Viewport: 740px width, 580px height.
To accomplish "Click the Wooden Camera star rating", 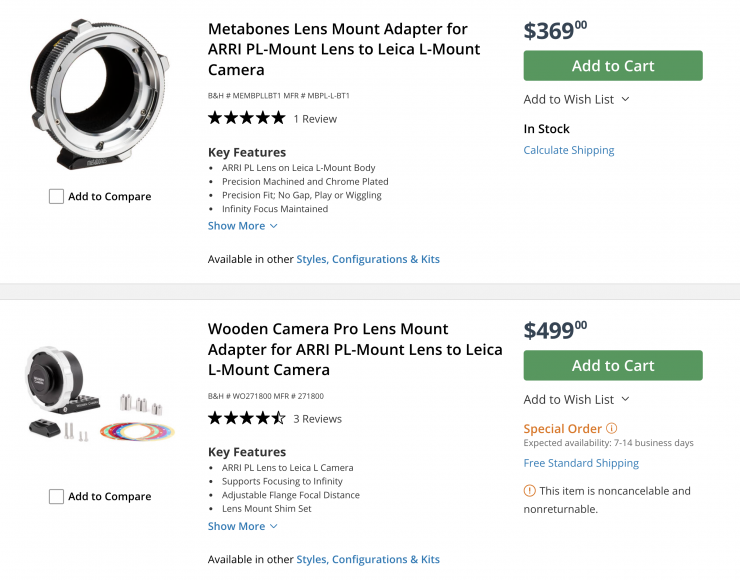I will click(246, 418).
